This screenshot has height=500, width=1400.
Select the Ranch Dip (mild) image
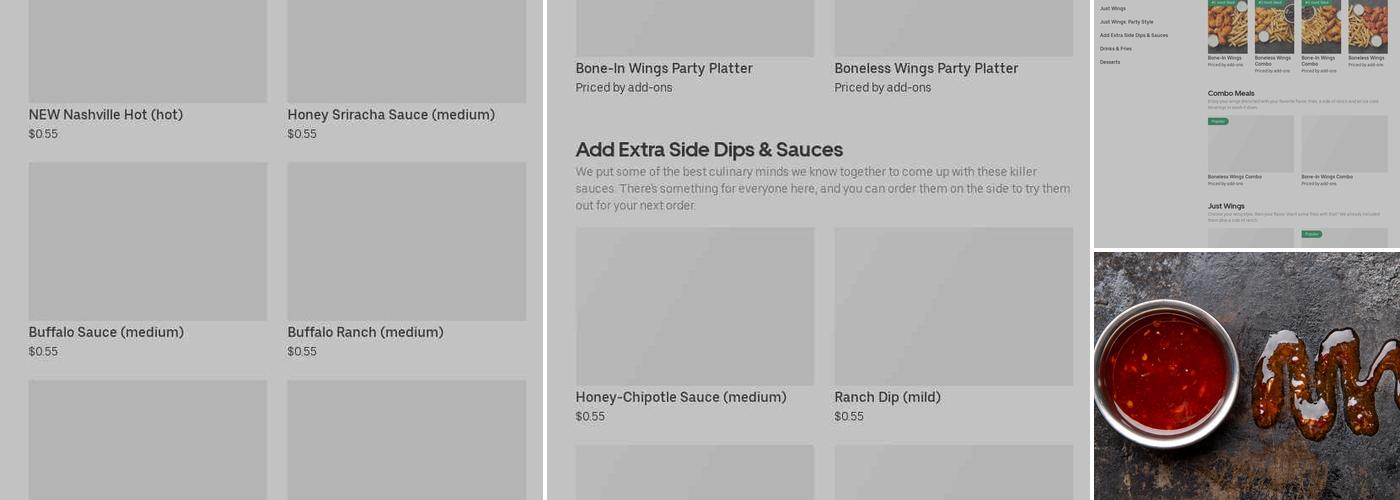(x=953, y=306)
